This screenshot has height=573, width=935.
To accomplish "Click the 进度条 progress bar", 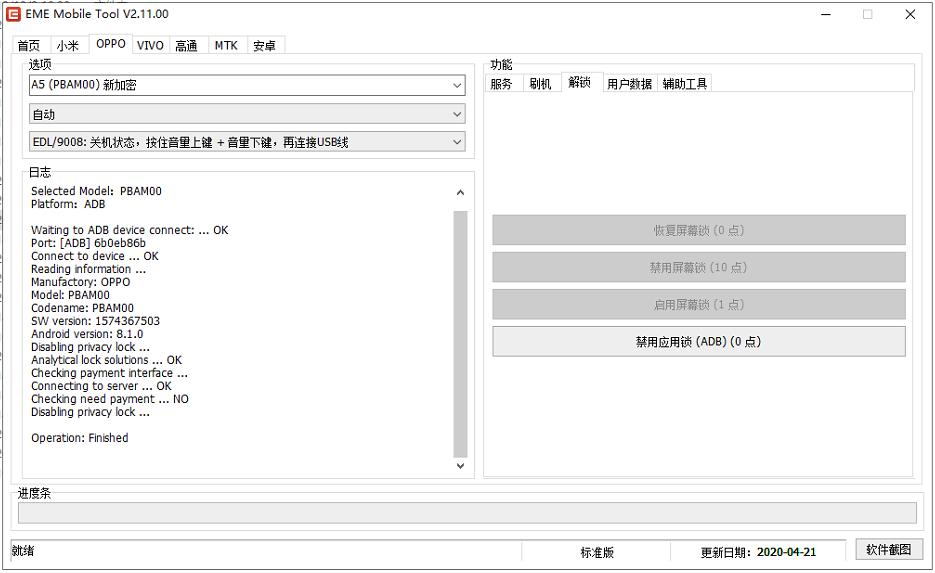I will pyautogui.click(x=467, y=513).
